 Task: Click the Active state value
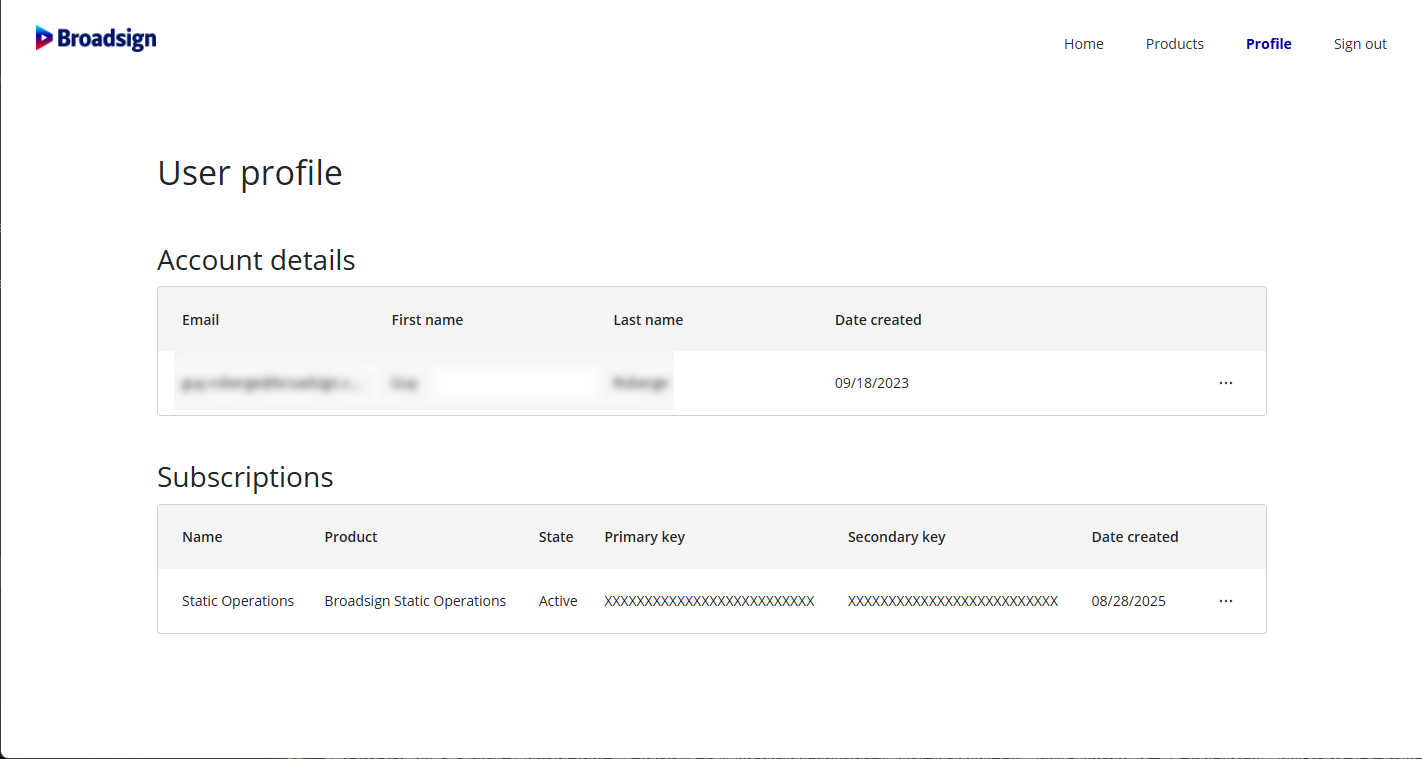click(558, 601)
